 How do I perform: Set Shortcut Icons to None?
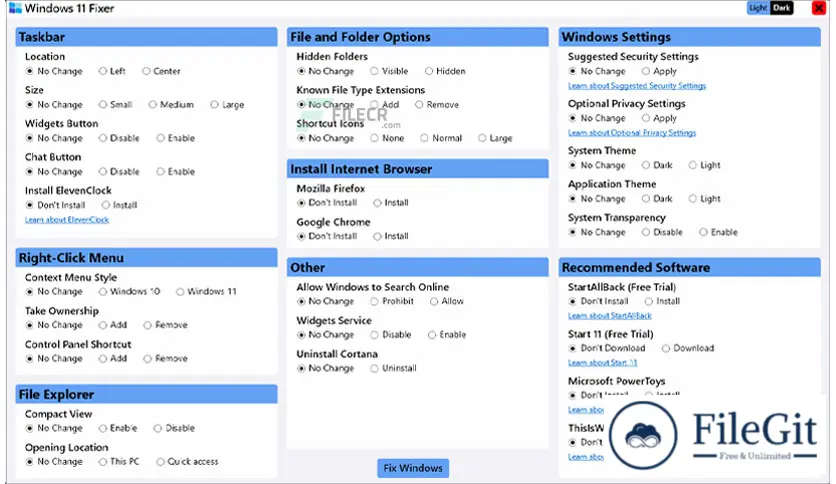click(387, 138)
